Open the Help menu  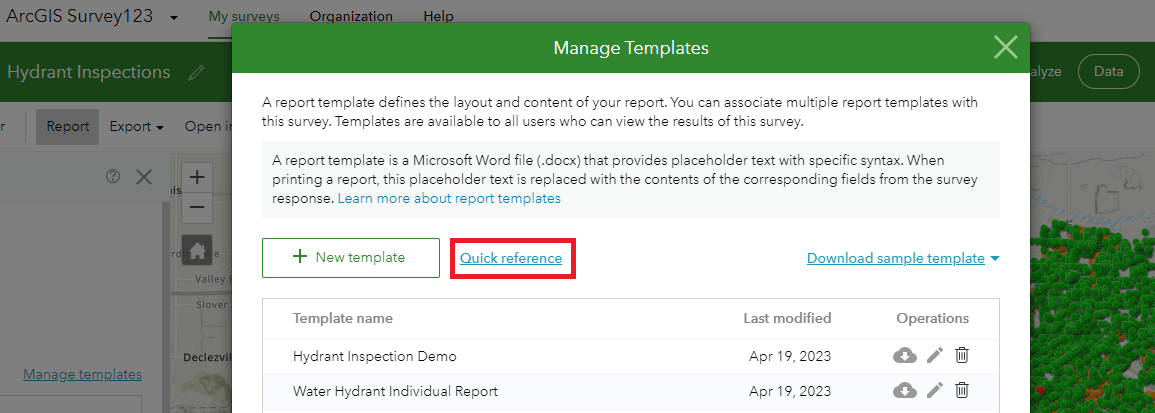(x=438, y=17)
